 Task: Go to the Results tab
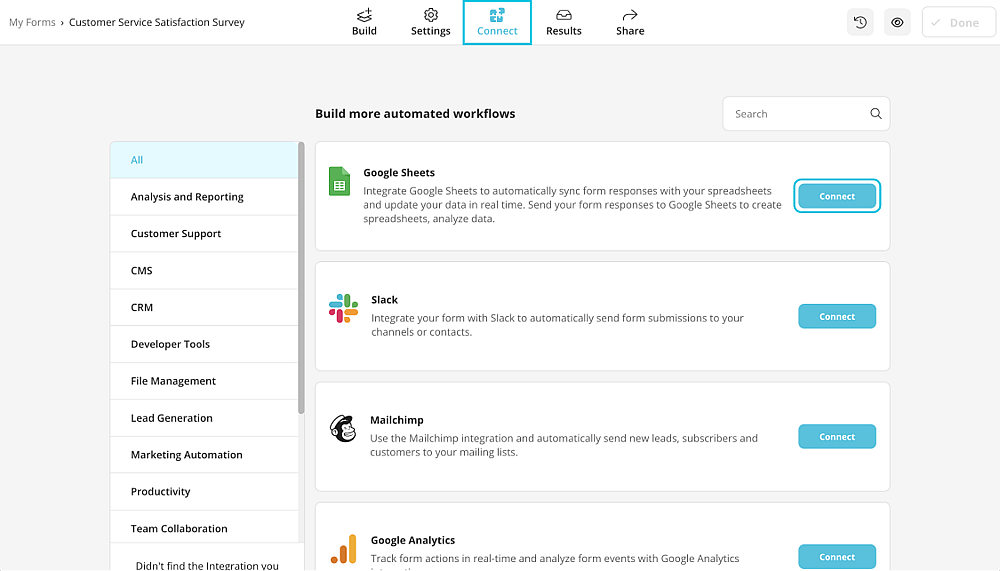tap(564, 22)
